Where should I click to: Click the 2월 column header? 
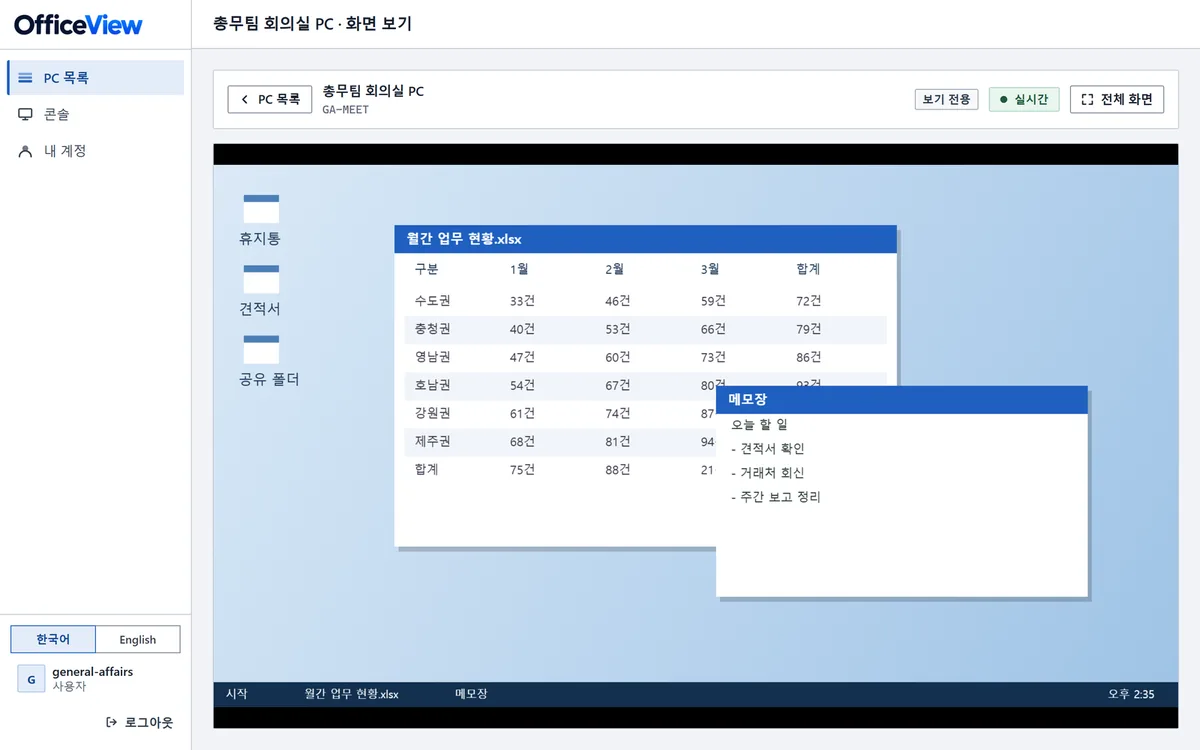[x=615, y=269]
